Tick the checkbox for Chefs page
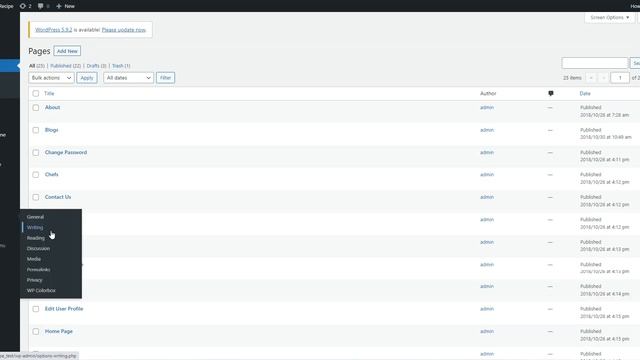This screenshot has height=360, width=640. tap(36, 175)
